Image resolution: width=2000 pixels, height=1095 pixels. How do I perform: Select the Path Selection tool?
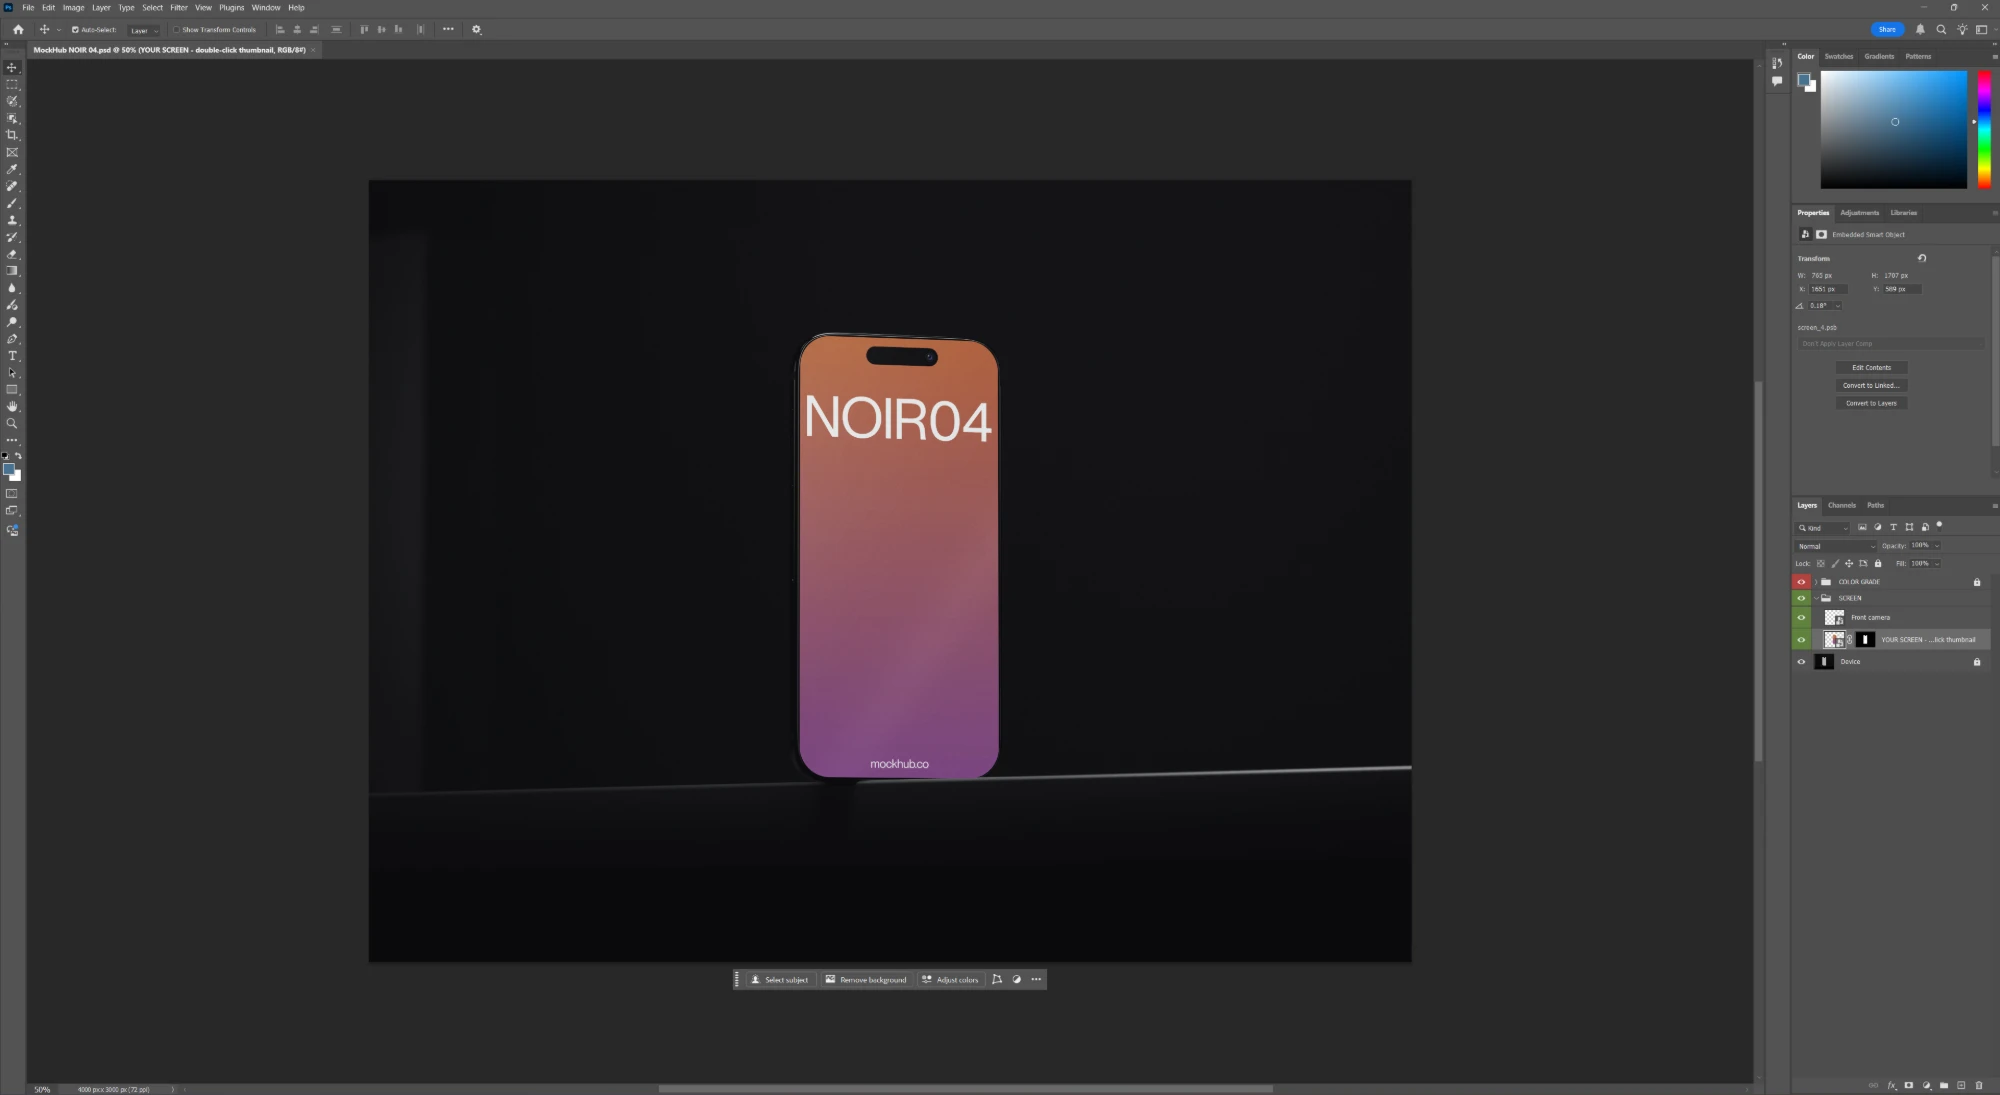pyautogui.click(x=12, y=373)
